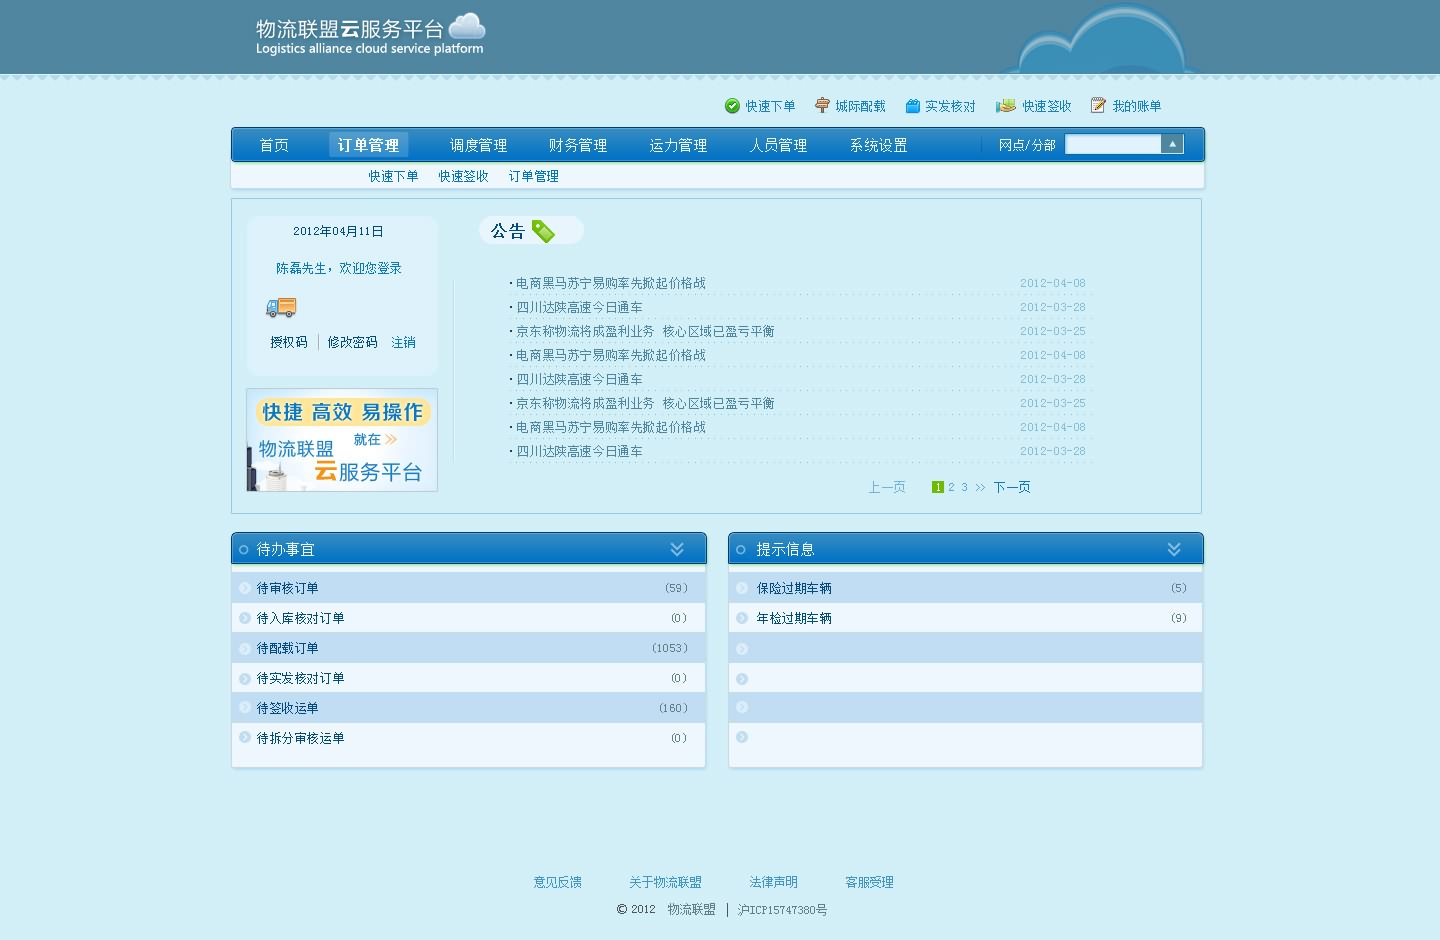Open the 年检过期车辆 (9) row

click(965, 618)
